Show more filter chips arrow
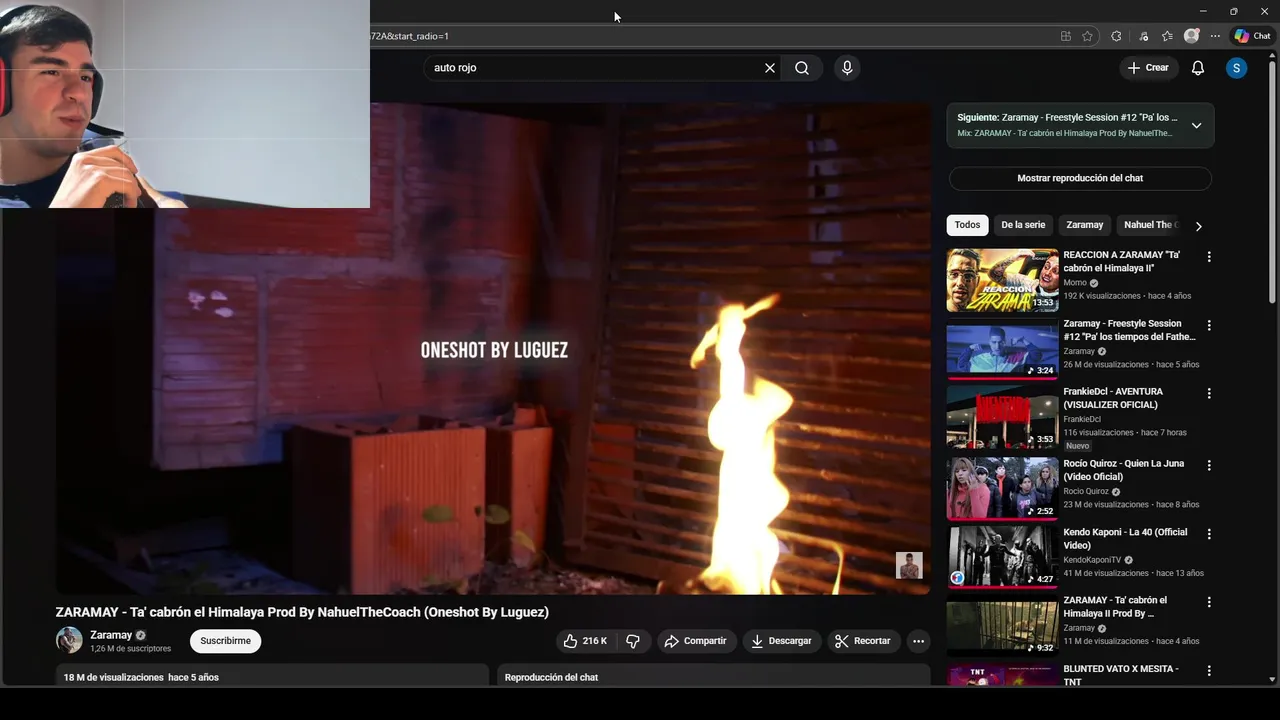The width and height of the screenshot is (1280, 720). (1198, 226)
